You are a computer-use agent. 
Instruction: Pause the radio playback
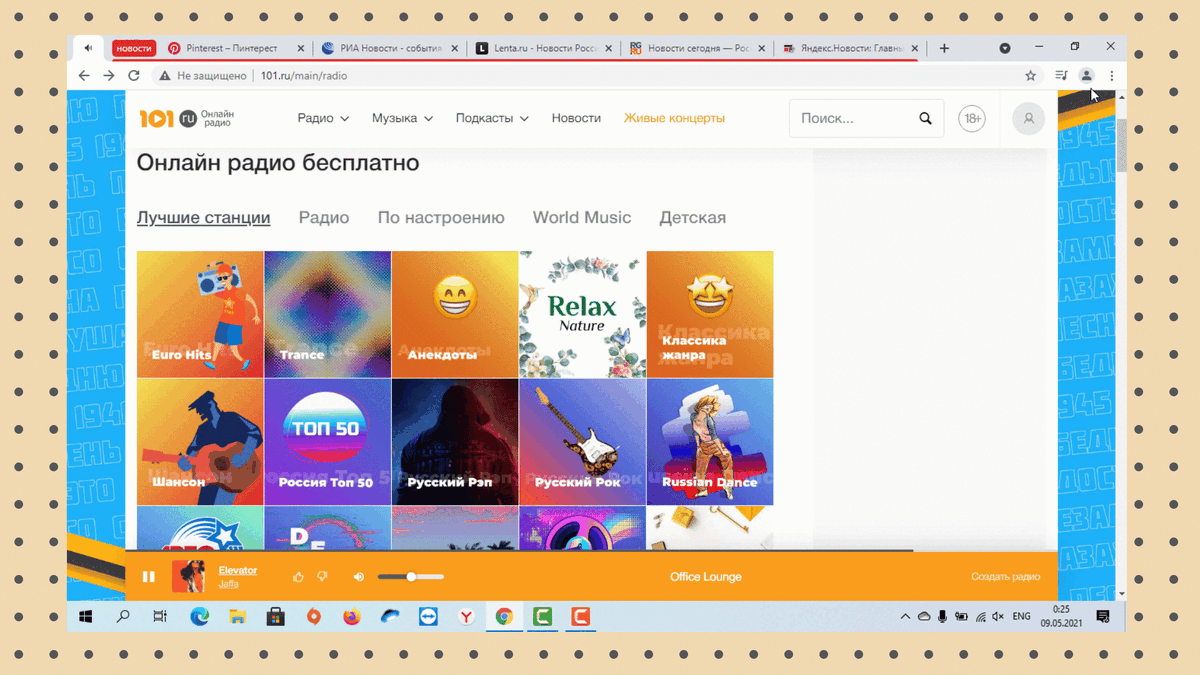[x=148, y=577]
